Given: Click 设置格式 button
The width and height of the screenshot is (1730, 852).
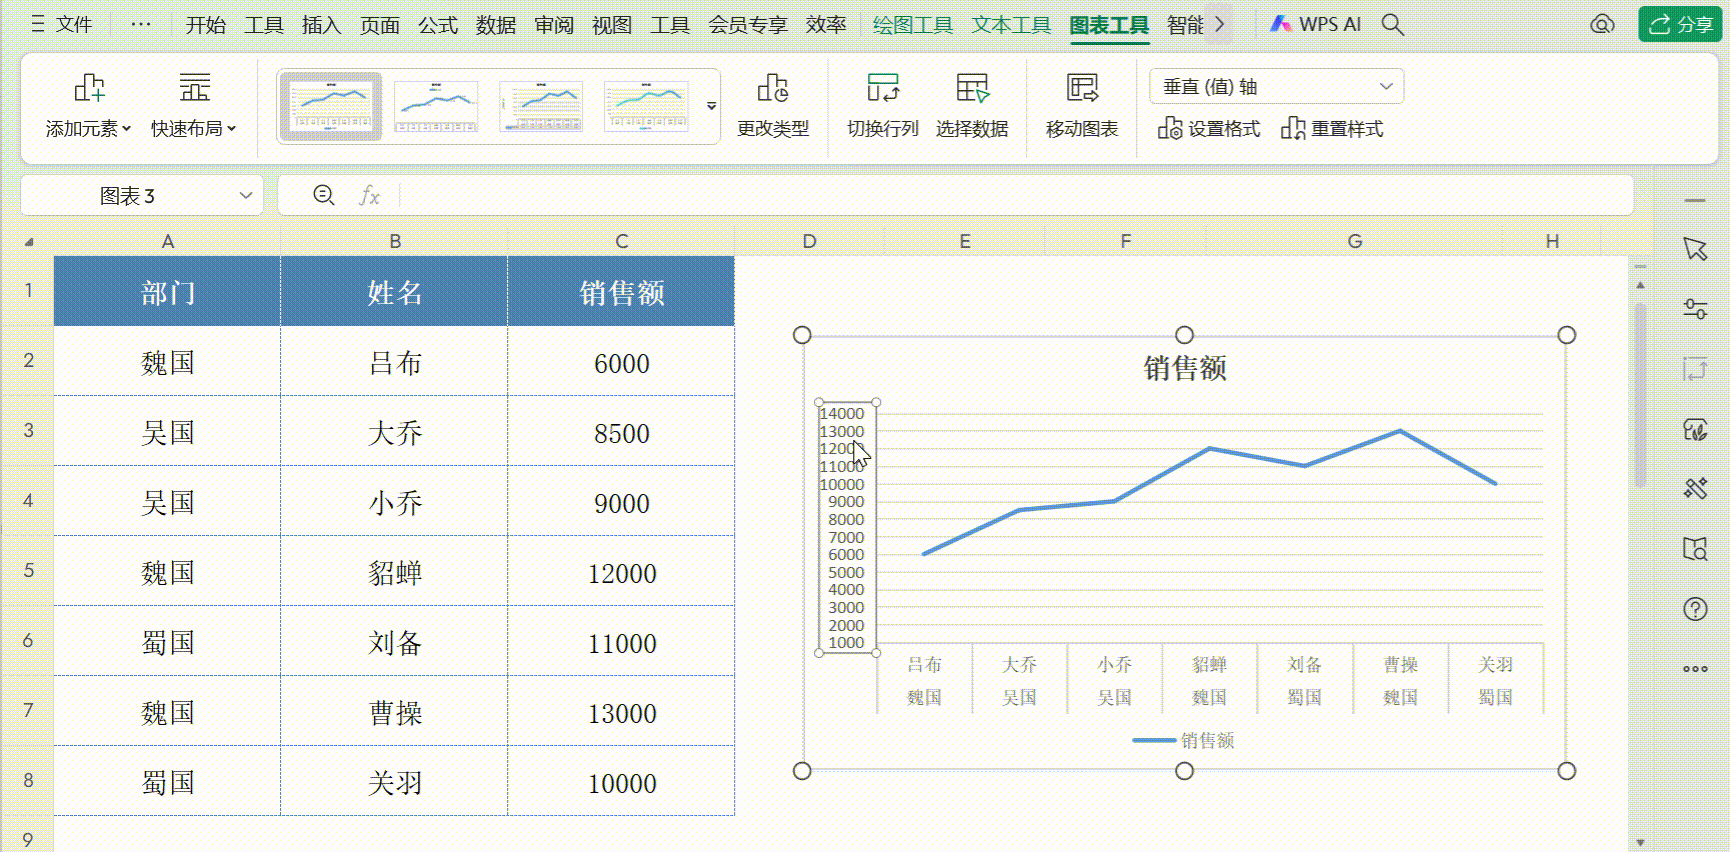Looking at the screenshot, I should [x=1208, y=129].
